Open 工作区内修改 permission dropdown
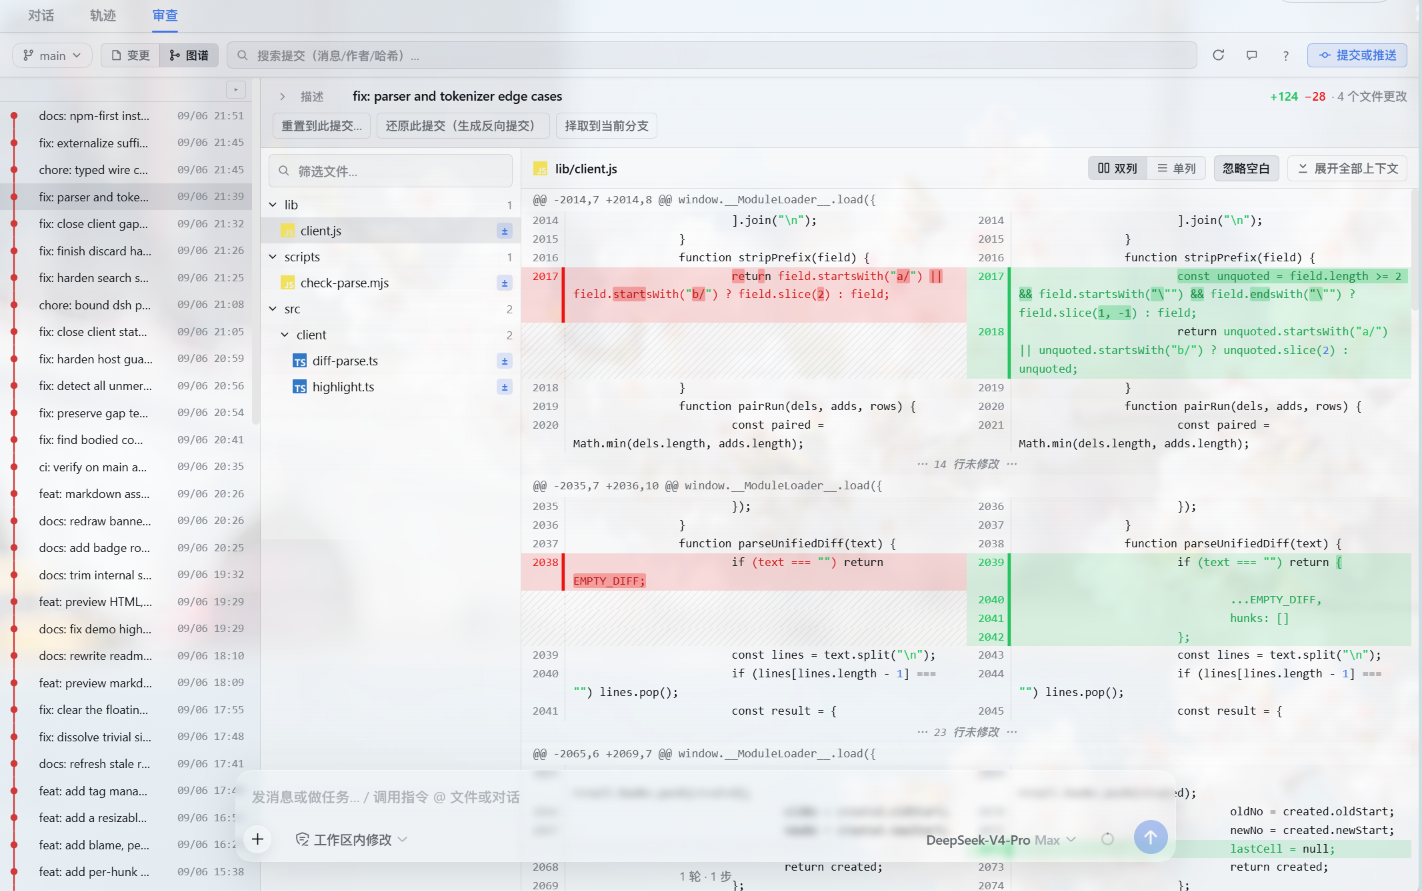Image resolution: width=1422 pixels, height=891 pixels. click(352, 840)
